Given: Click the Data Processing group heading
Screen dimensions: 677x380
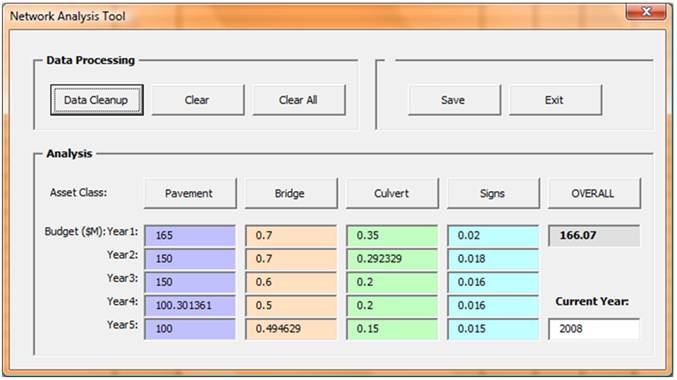Looking at the screenshot, I should [91, 60].
